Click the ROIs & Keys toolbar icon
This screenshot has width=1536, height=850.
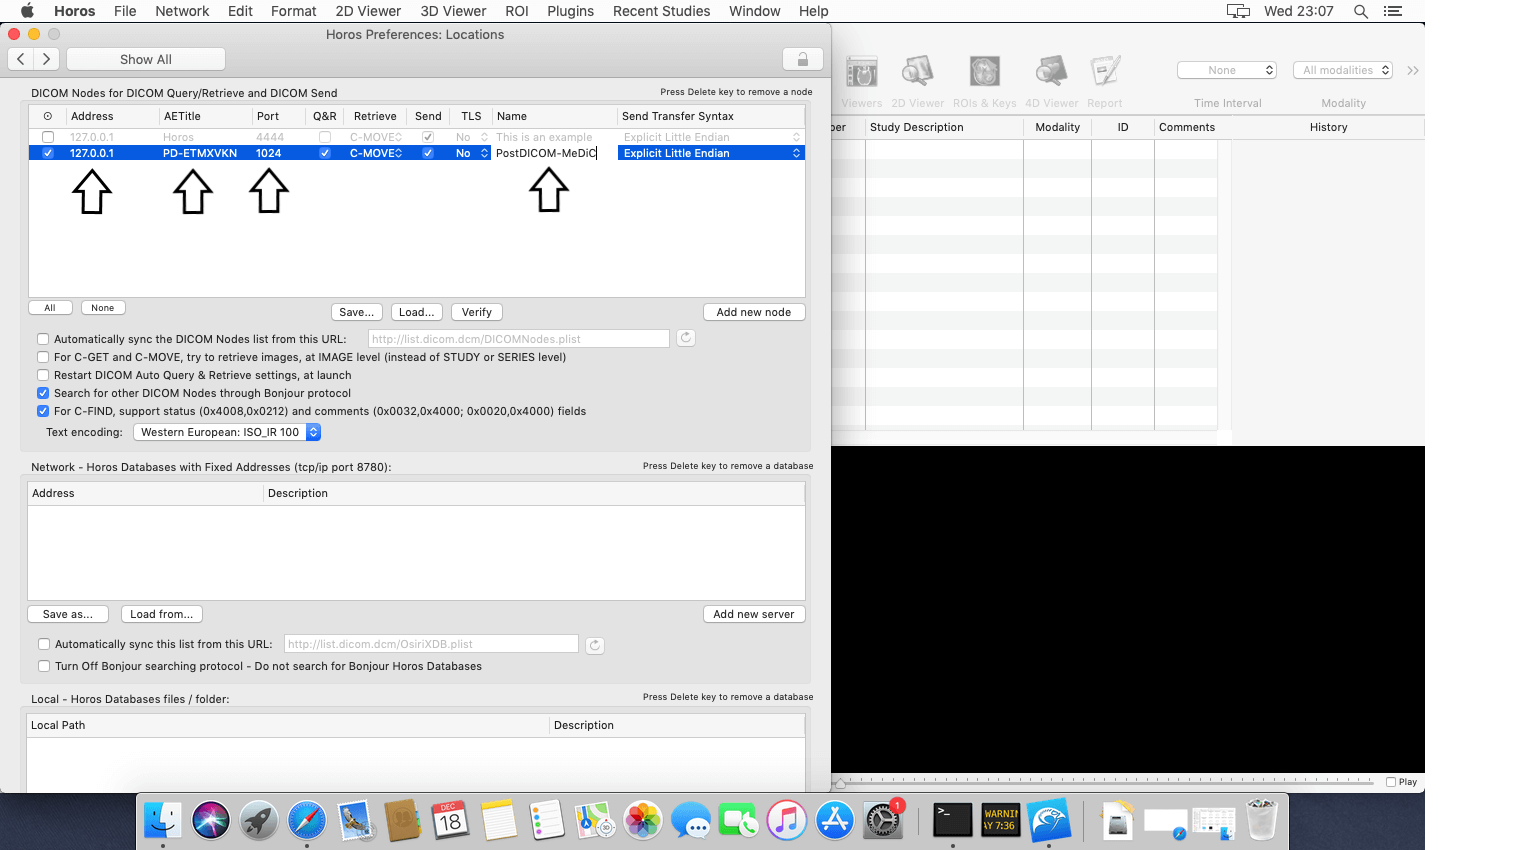[x=984, y=72]
